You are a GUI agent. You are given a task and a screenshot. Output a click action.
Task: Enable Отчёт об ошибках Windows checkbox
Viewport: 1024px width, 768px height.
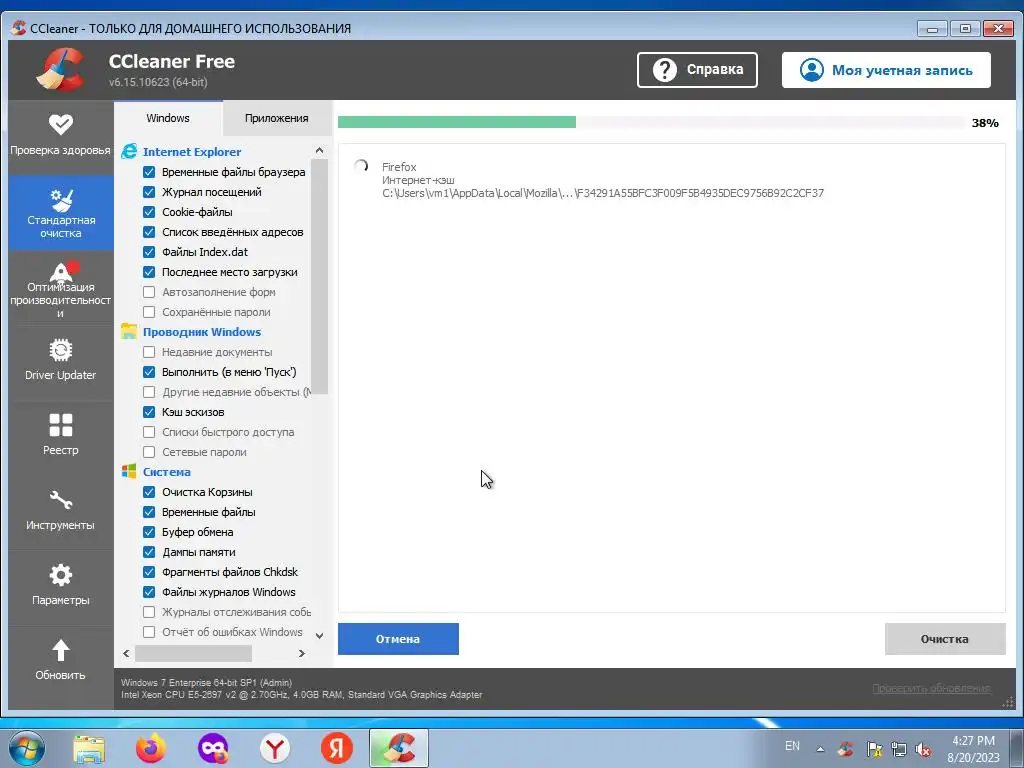click(x=149, y=632)
